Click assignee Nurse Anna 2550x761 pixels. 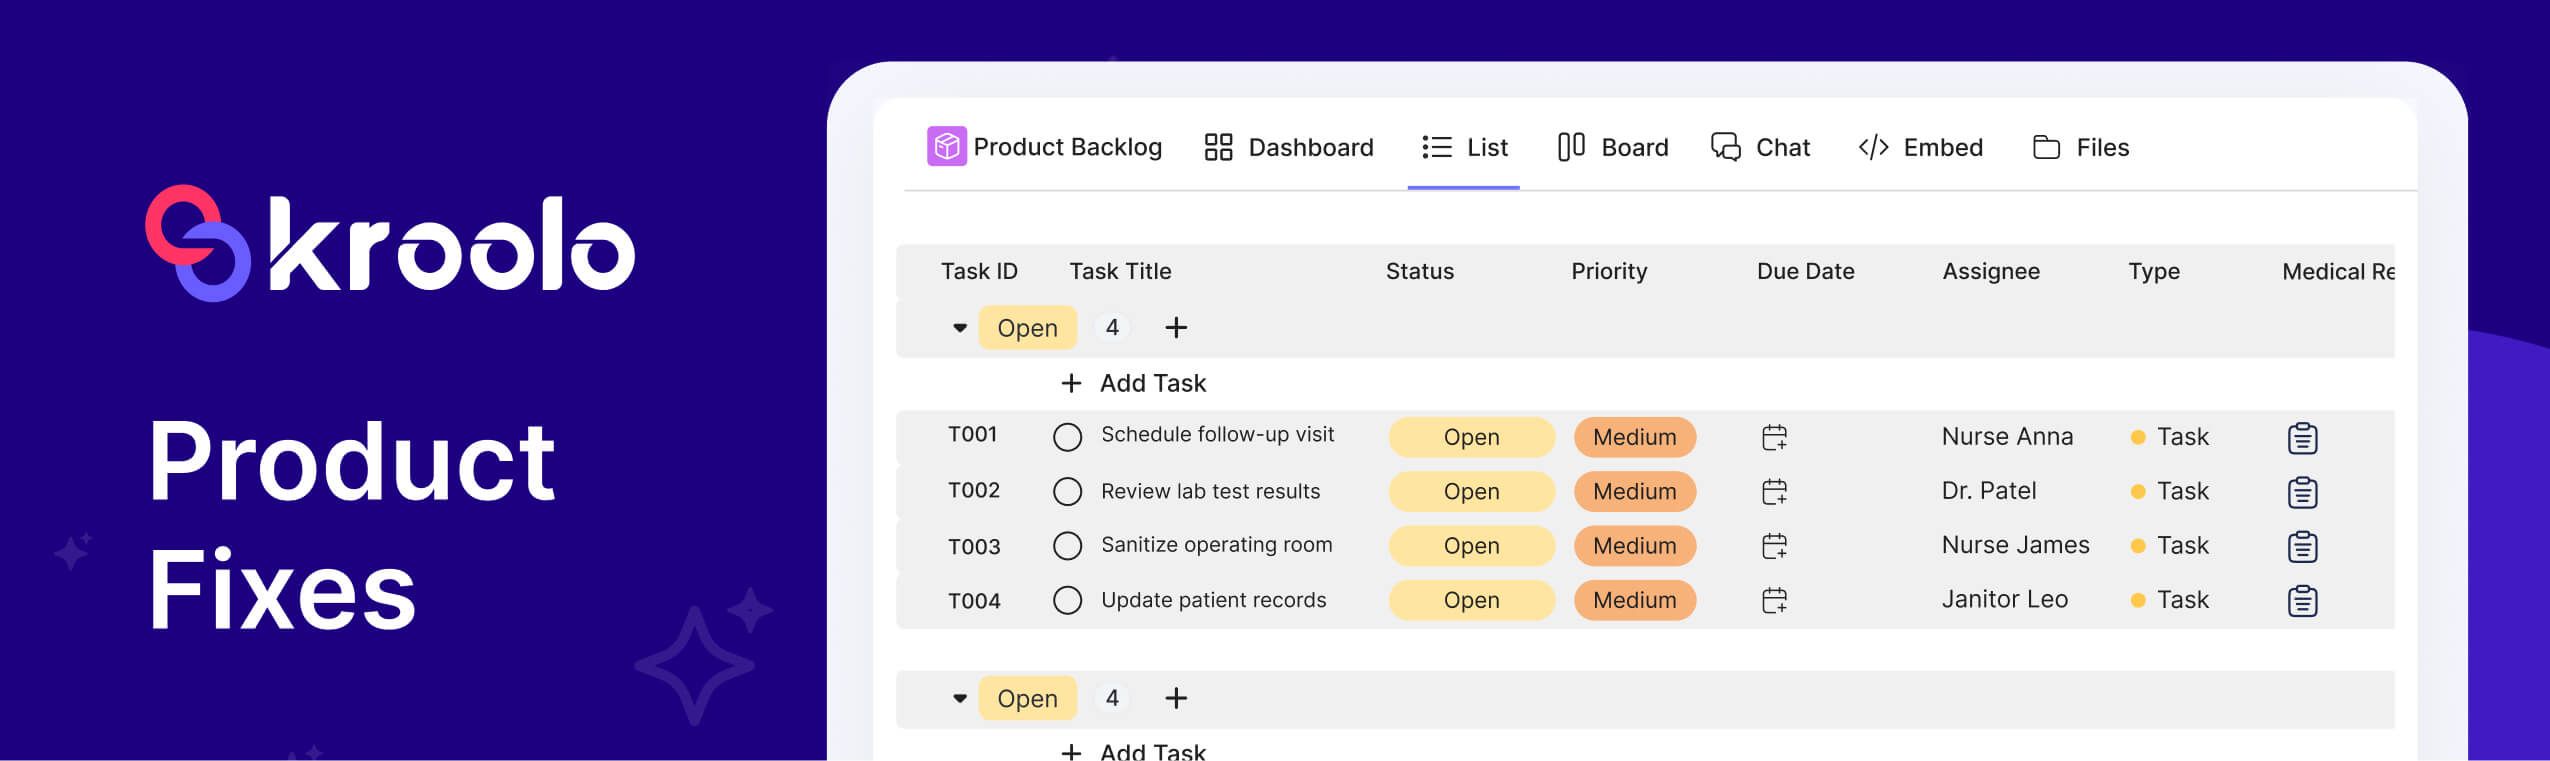2007,437
